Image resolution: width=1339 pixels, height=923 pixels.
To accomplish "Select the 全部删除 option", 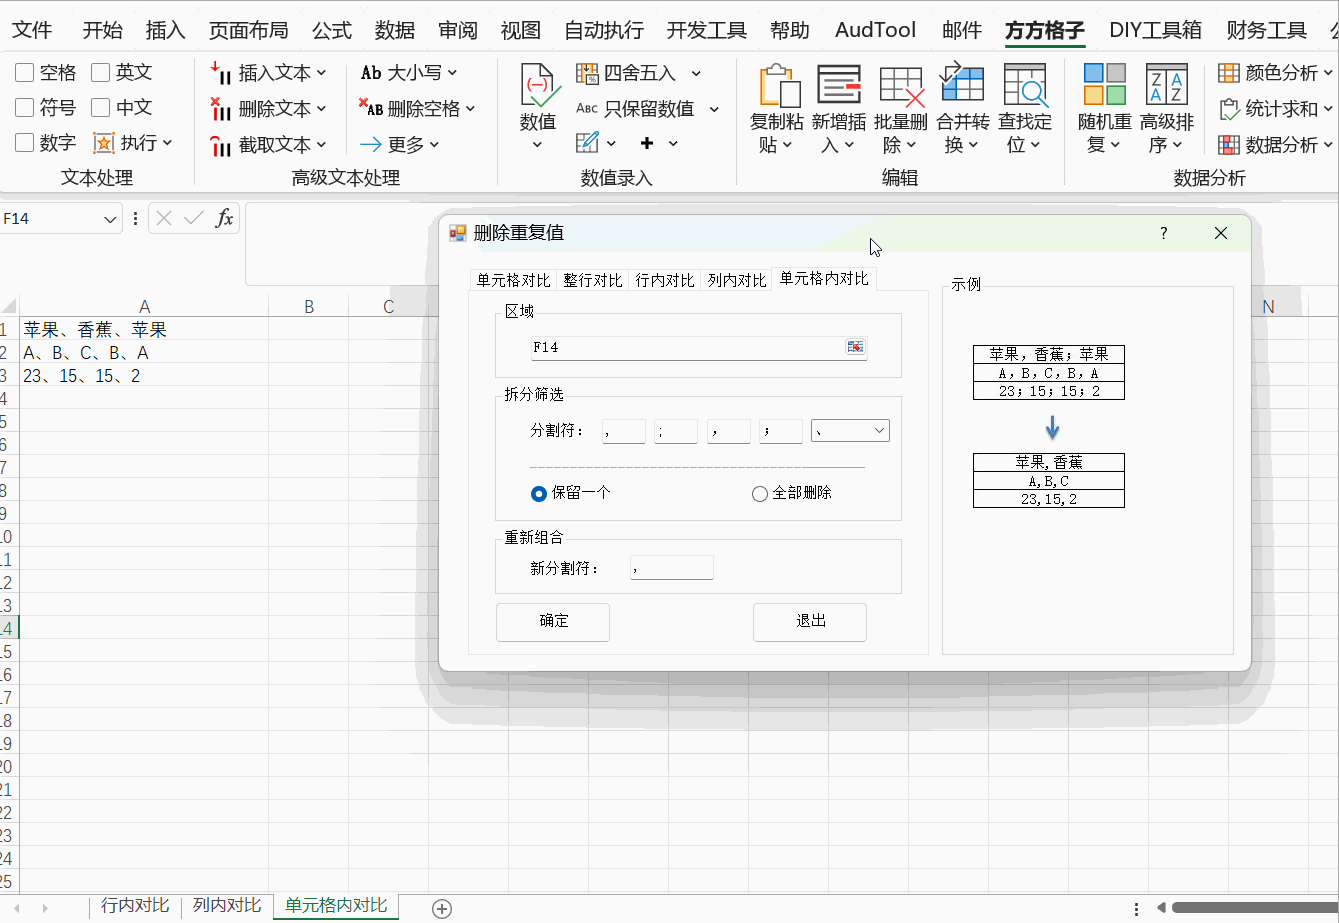I will coord(759,493).
